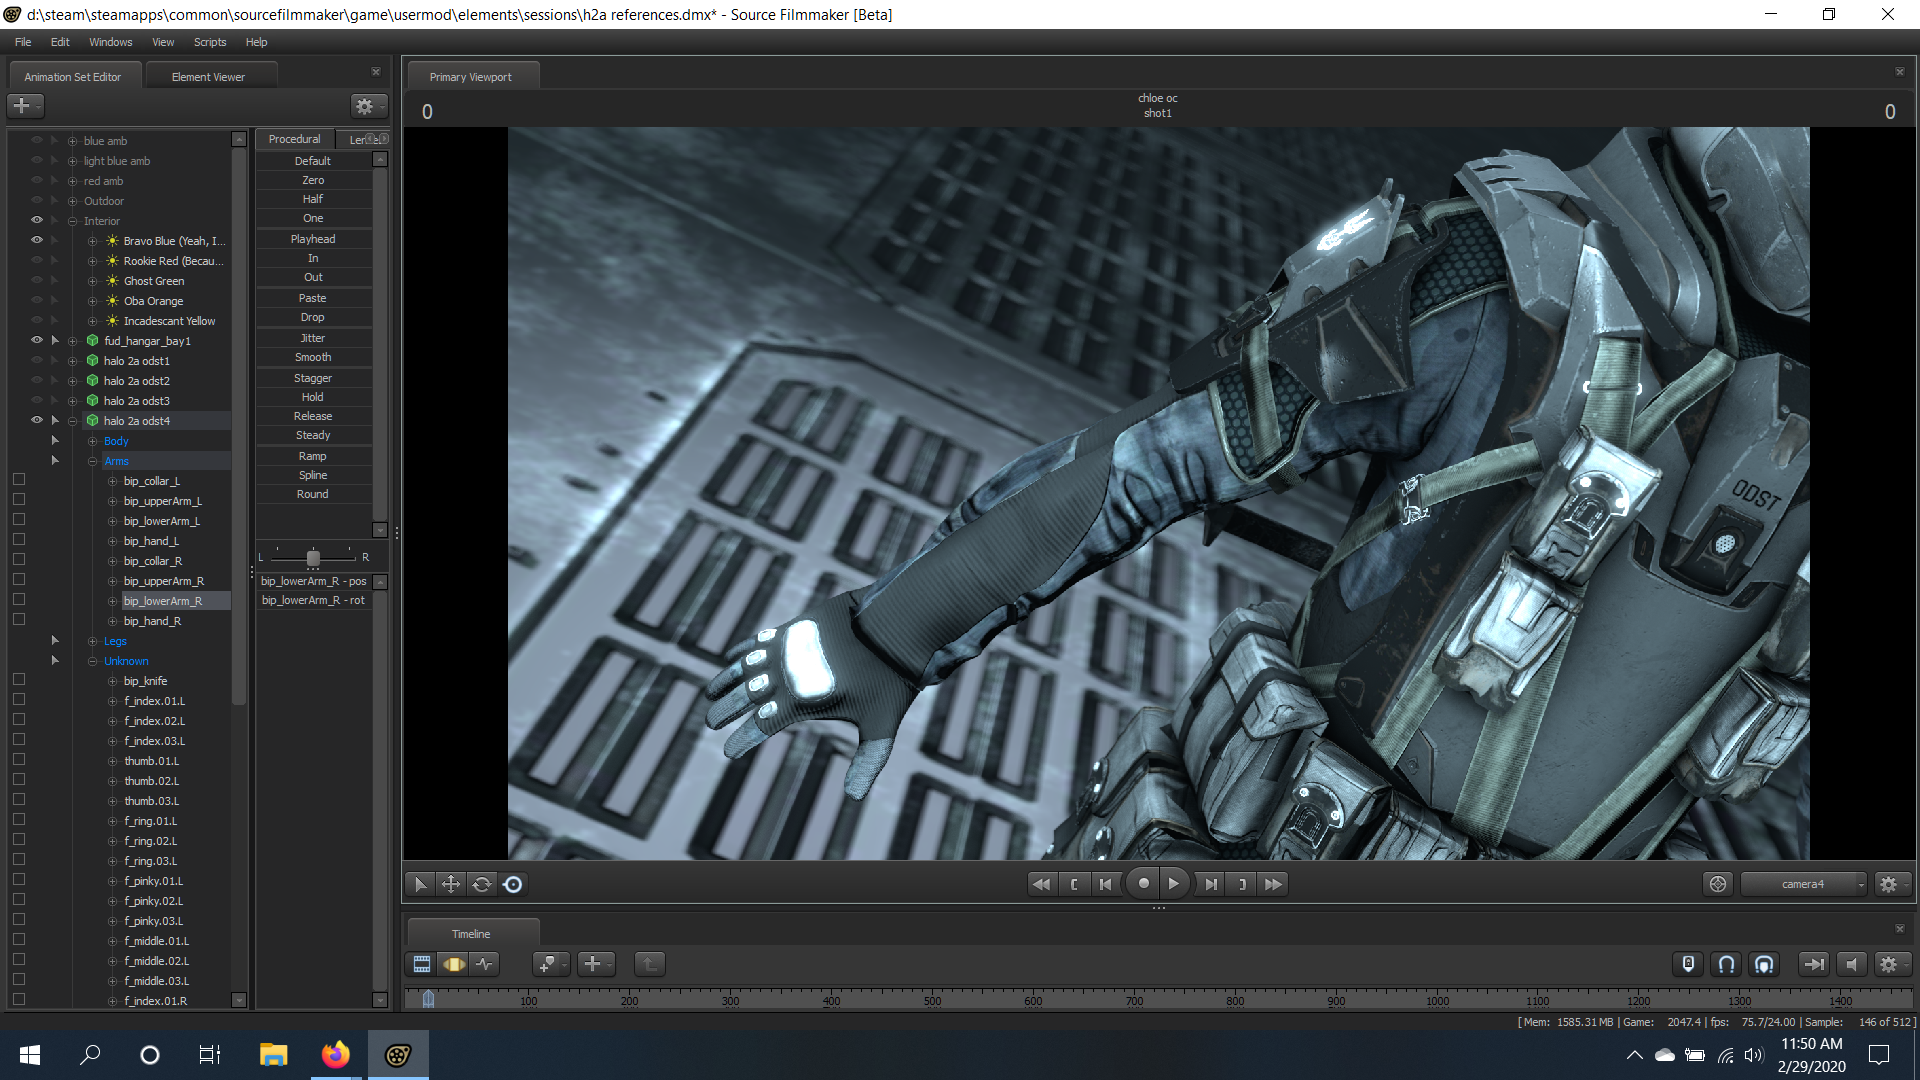Start playback with the play button

pos(1174,884)
